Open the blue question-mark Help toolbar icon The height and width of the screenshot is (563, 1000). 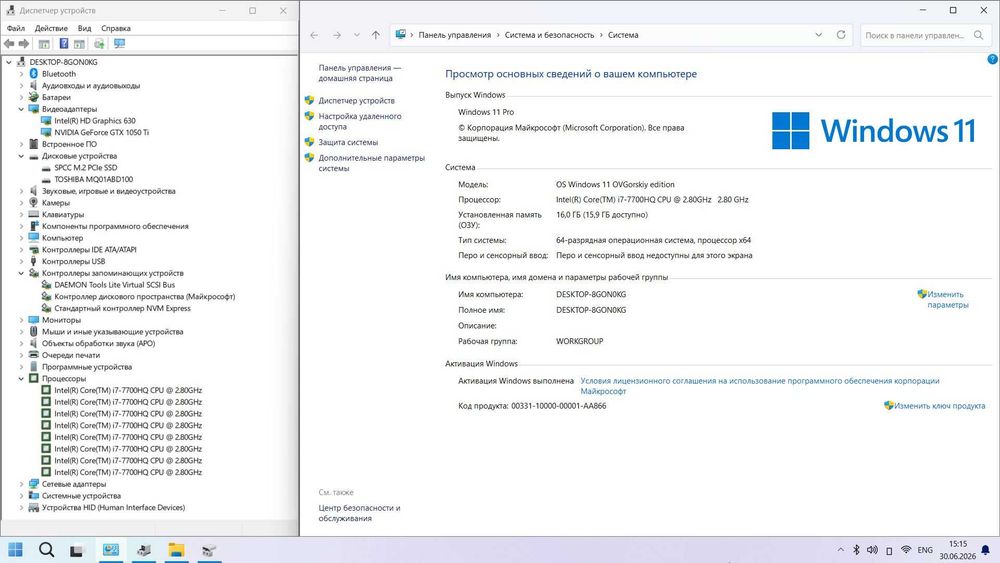coord(64,43)
